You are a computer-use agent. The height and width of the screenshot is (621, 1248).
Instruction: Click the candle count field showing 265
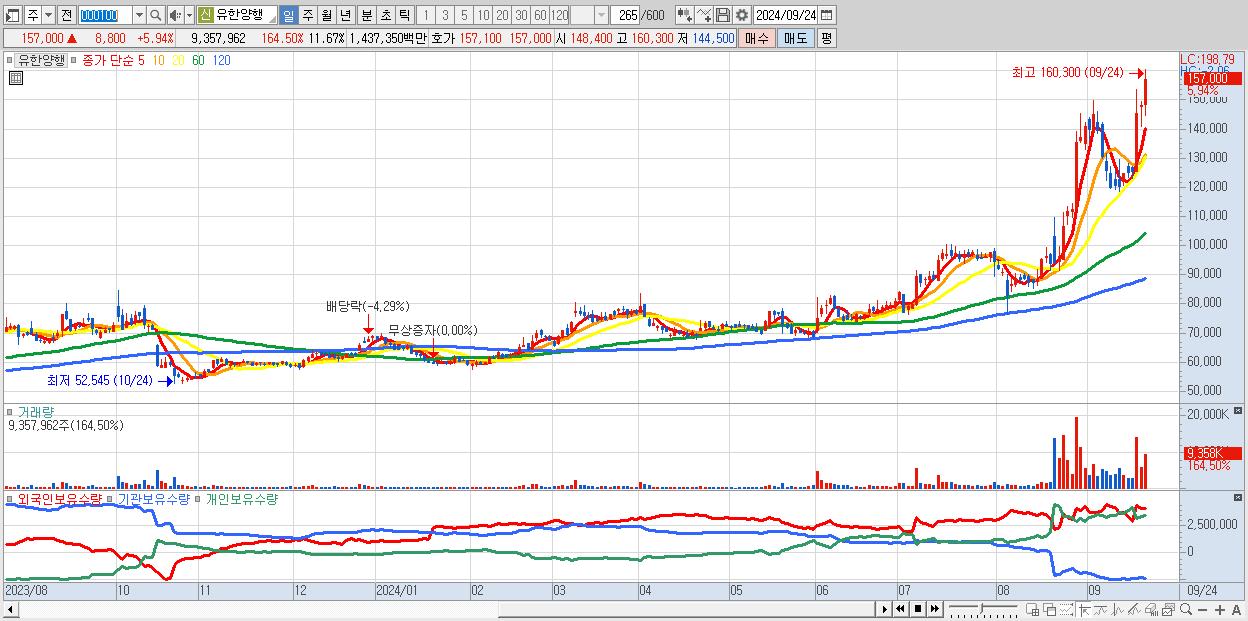[627, 15]
